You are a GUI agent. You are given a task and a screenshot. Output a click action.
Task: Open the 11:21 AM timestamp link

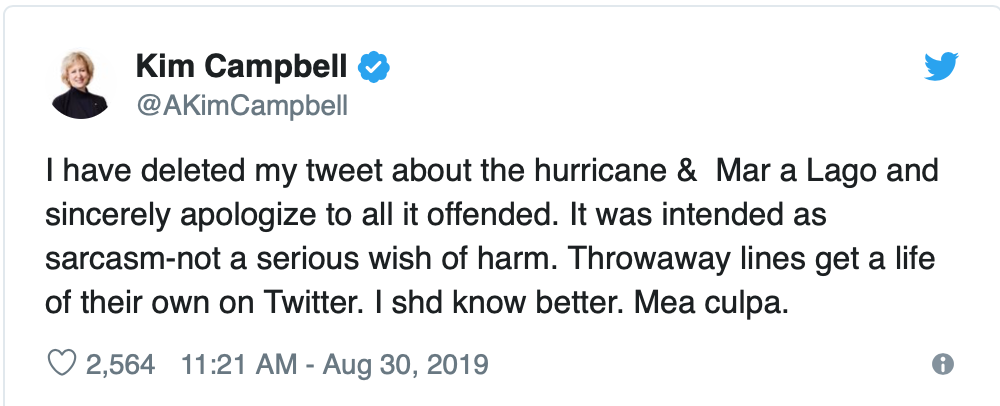pos(239,365)
